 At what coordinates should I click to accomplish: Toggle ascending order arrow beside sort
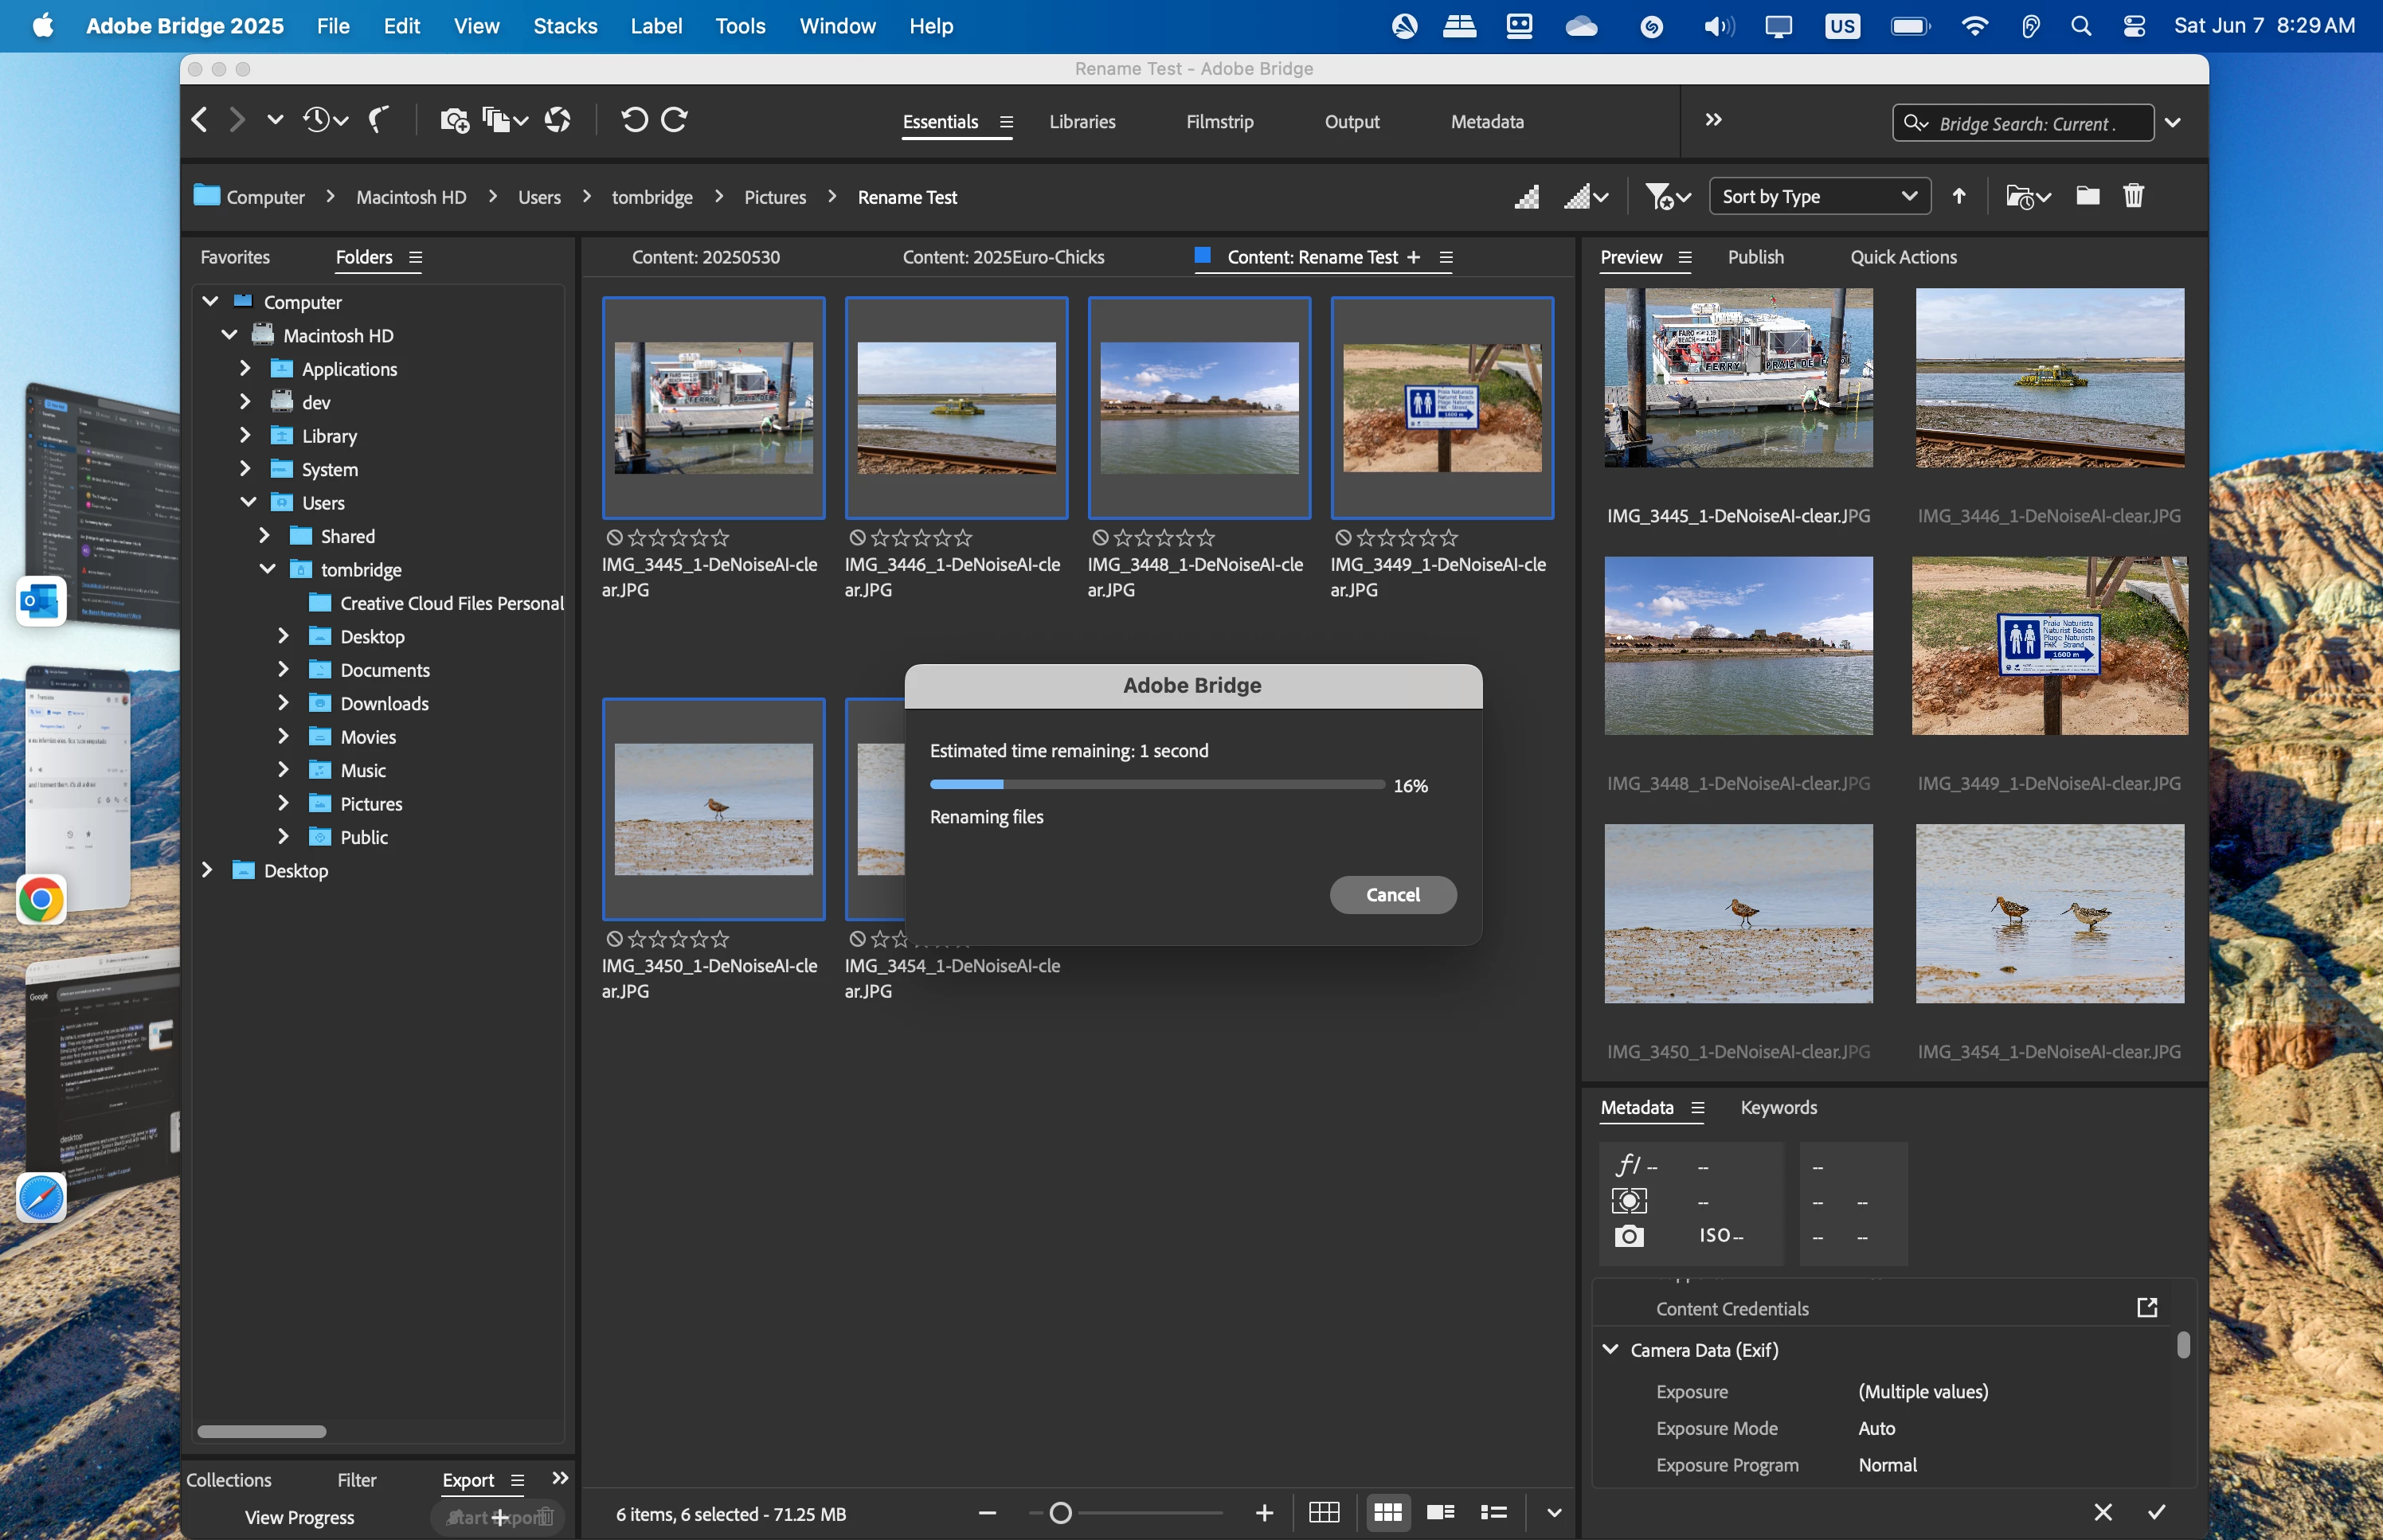(x=1959, y=196)
